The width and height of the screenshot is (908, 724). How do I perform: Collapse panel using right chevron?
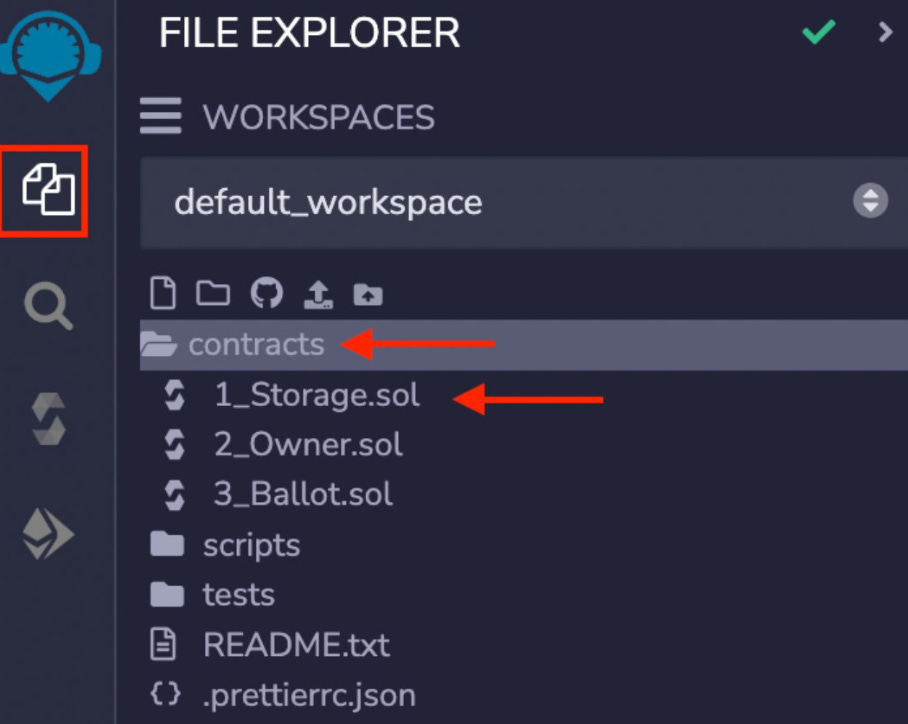pyautogui.click(x=885, y=32)
